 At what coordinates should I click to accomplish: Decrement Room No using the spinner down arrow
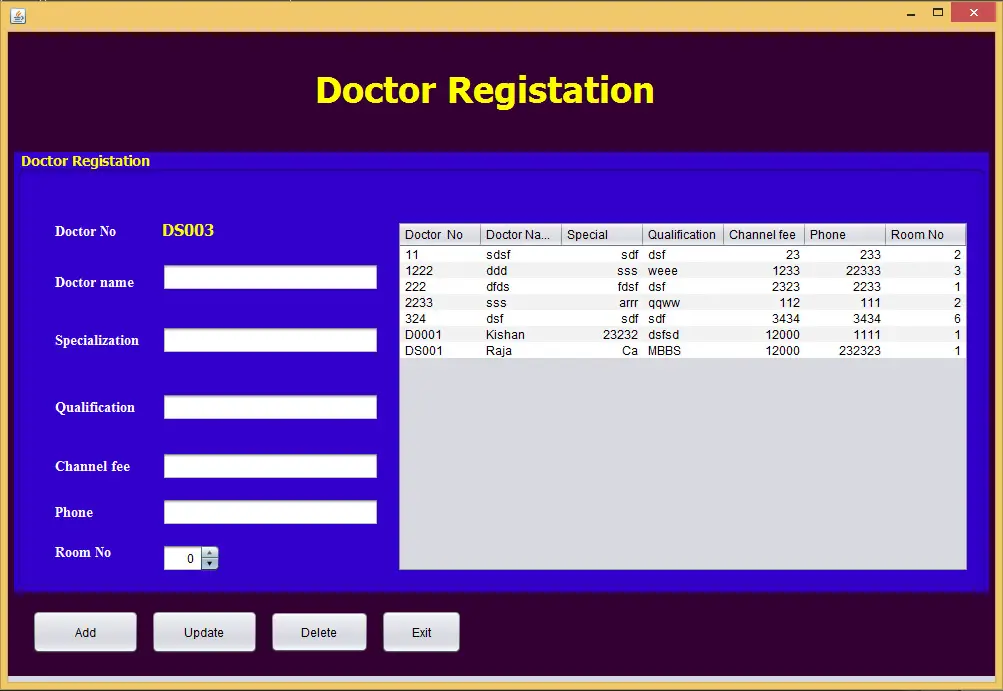208,563
